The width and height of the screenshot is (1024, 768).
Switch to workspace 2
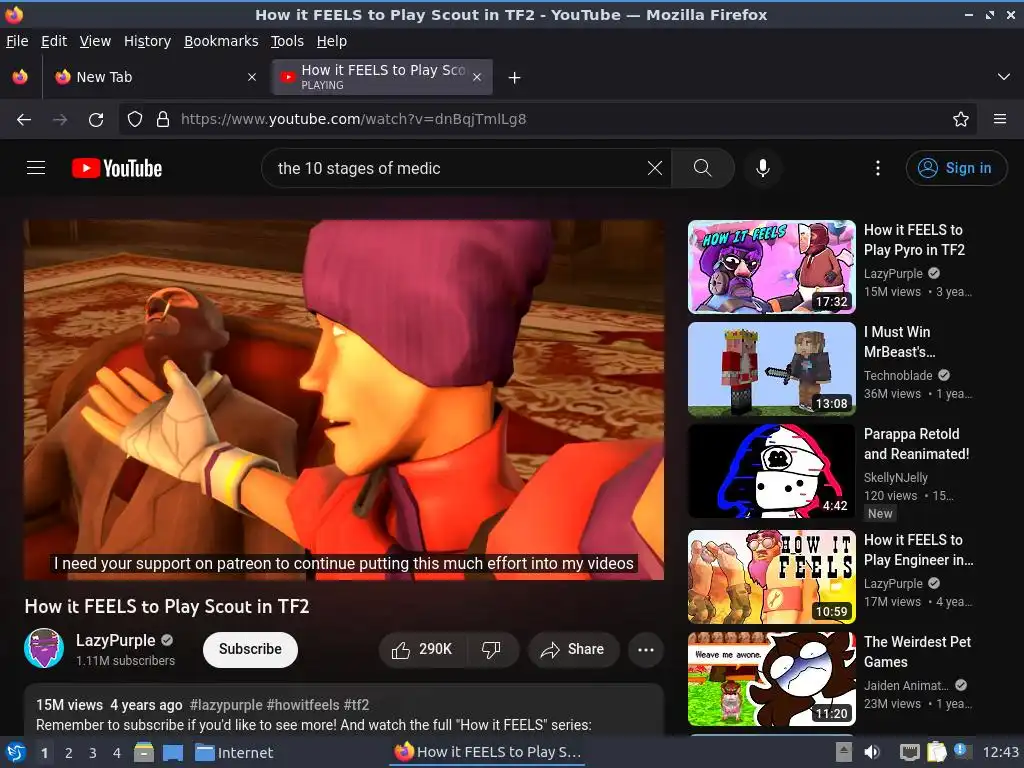(x=69, y=753)
